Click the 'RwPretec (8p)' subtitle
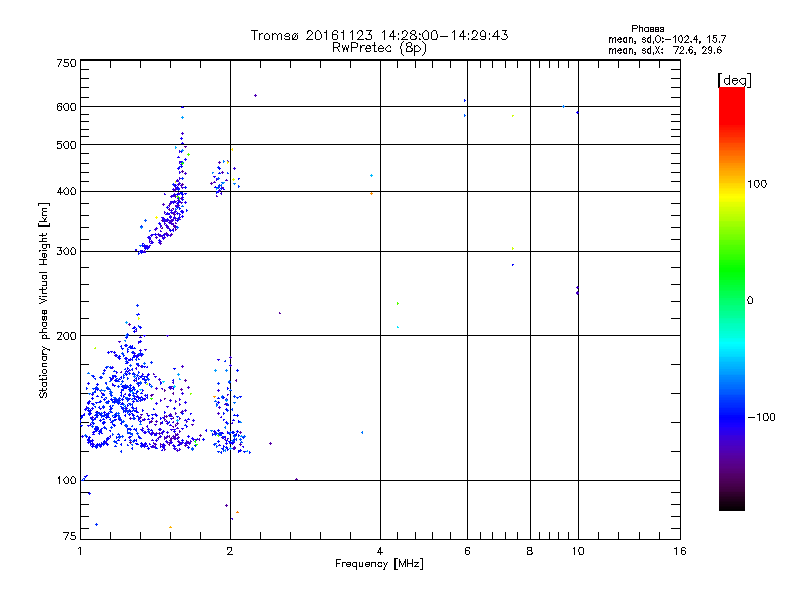The width and height of the screenshot is (800, 600). 379,48
